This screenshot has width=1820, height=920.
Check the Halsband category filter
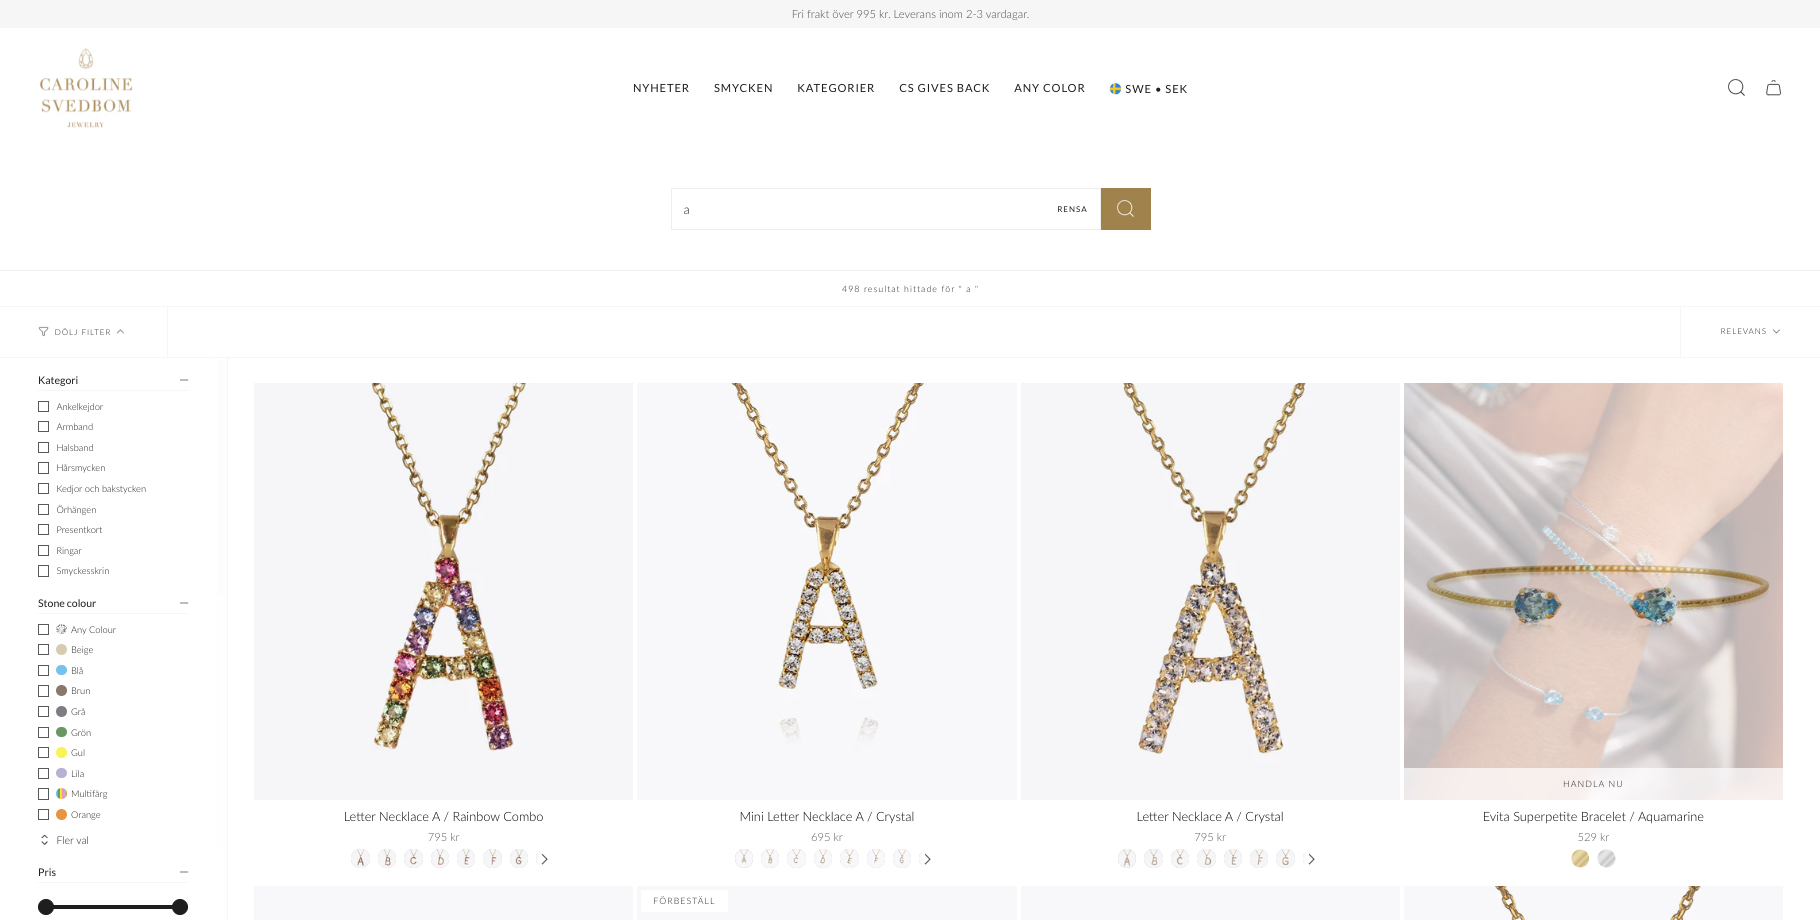click(x=43, y=448)
